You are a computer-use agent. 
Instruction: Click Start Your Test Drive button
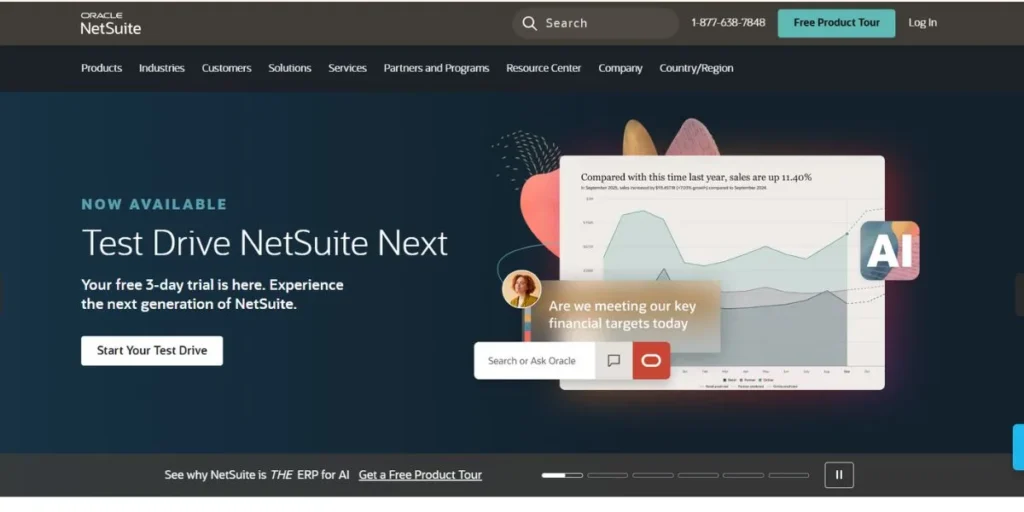coord(152,351)
